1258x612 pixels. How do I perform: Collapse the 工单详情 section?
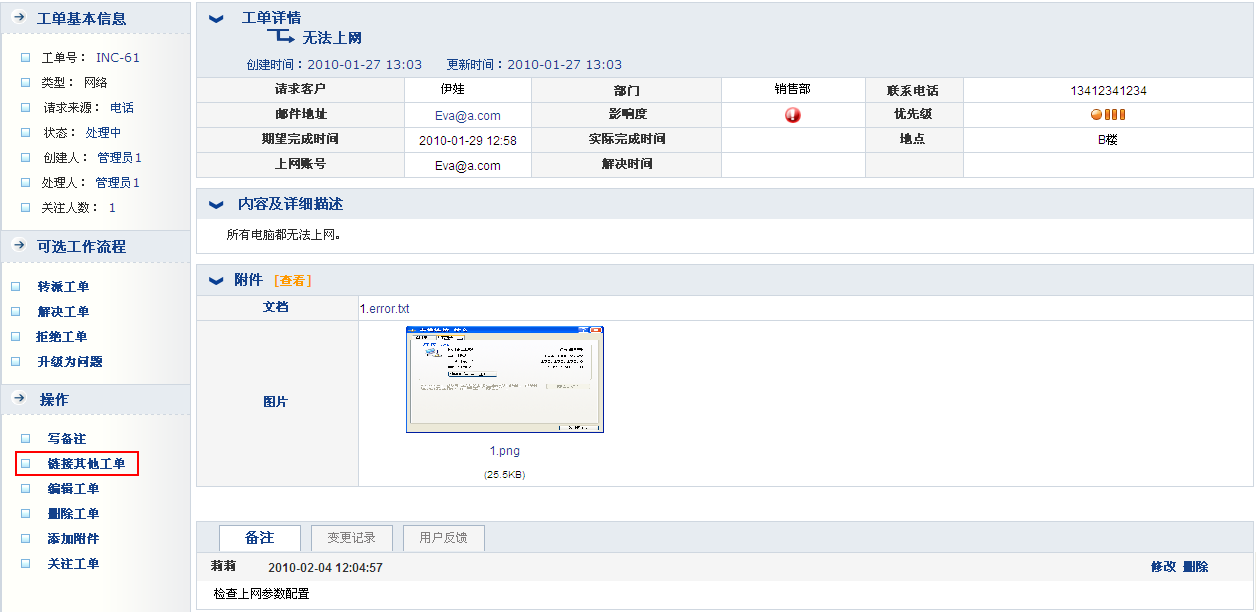tap(216, 18)
